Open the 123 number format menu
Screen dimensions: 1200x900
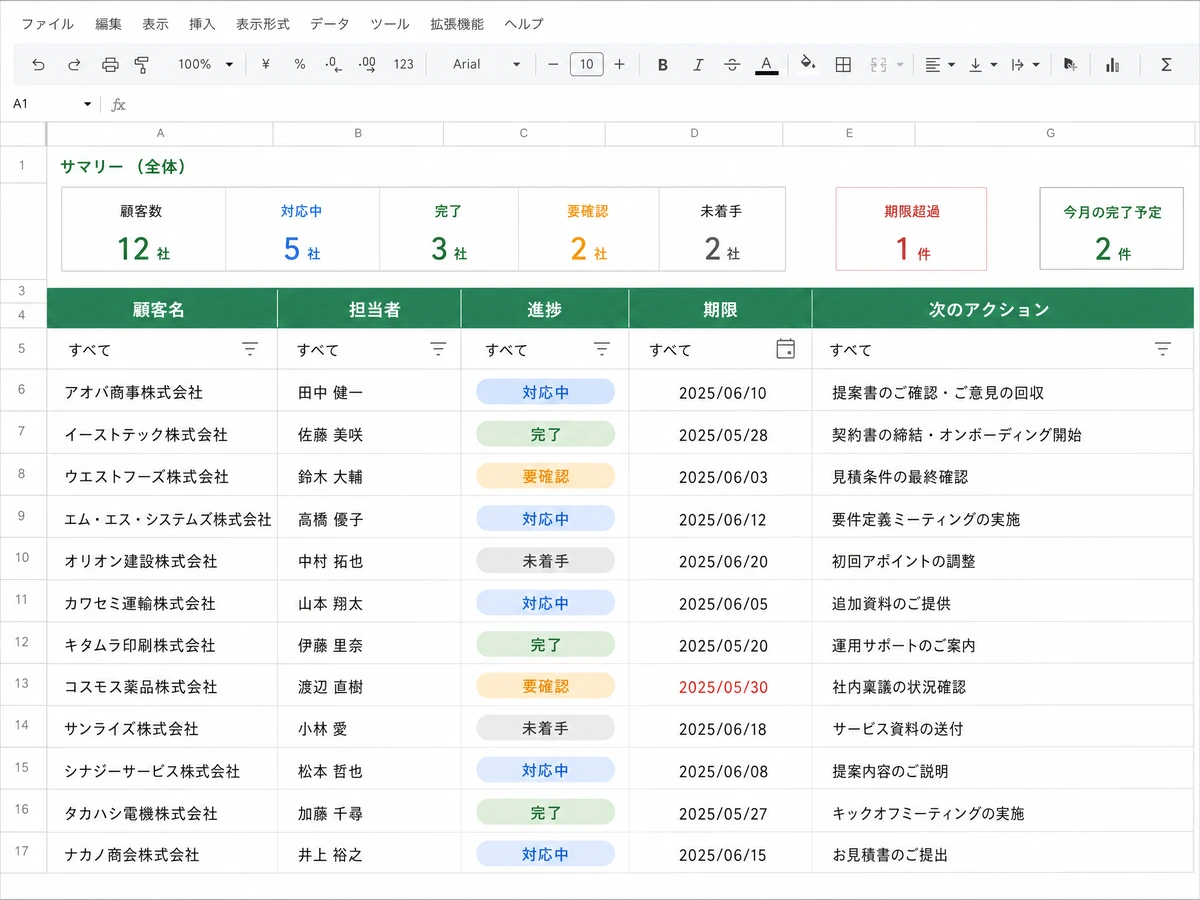[403, 64]
